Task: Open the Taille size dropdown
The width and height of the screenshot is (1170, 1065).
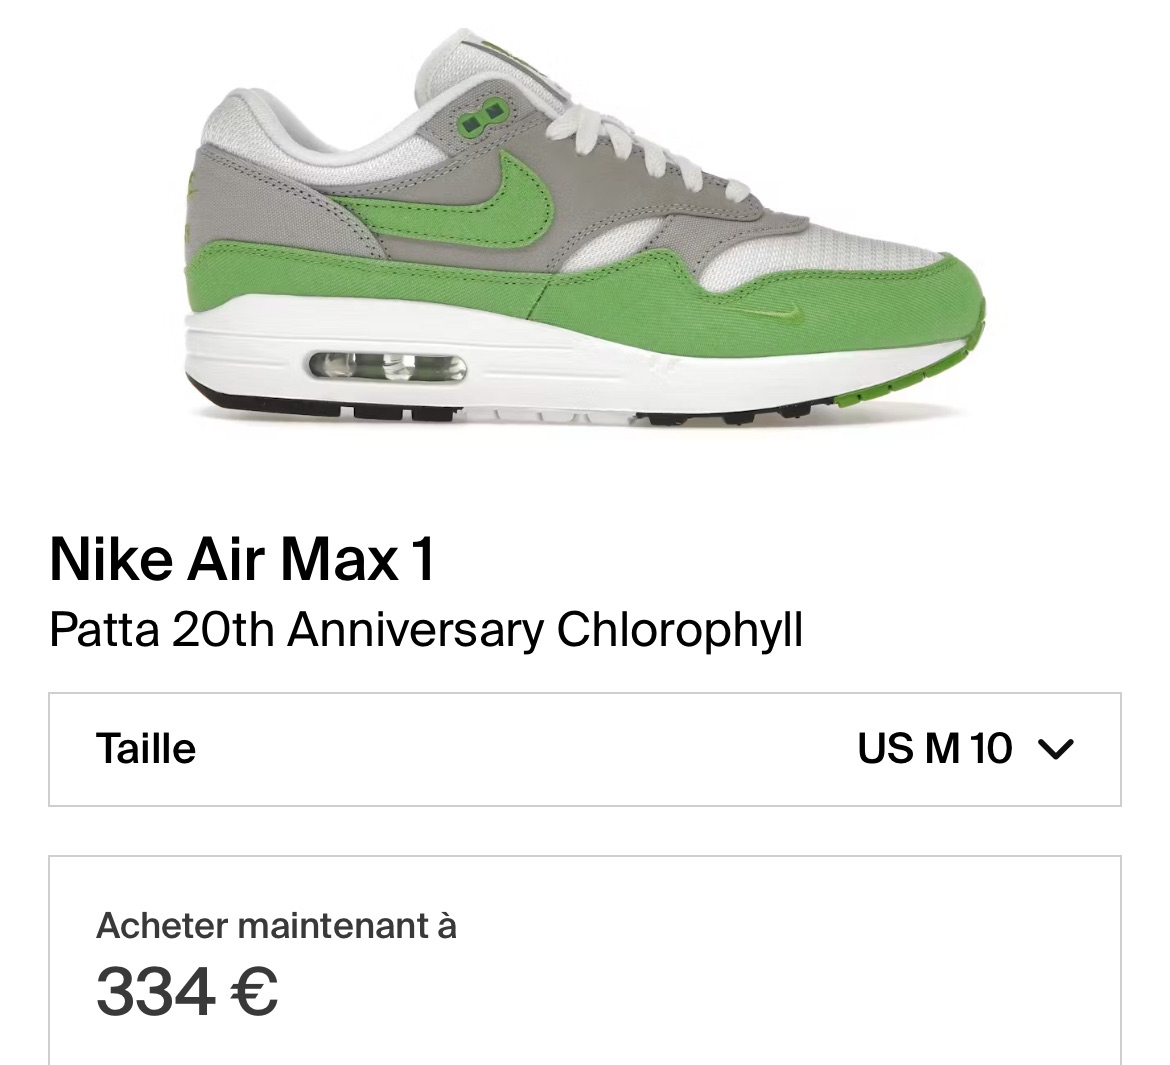Action: point(585,749)
